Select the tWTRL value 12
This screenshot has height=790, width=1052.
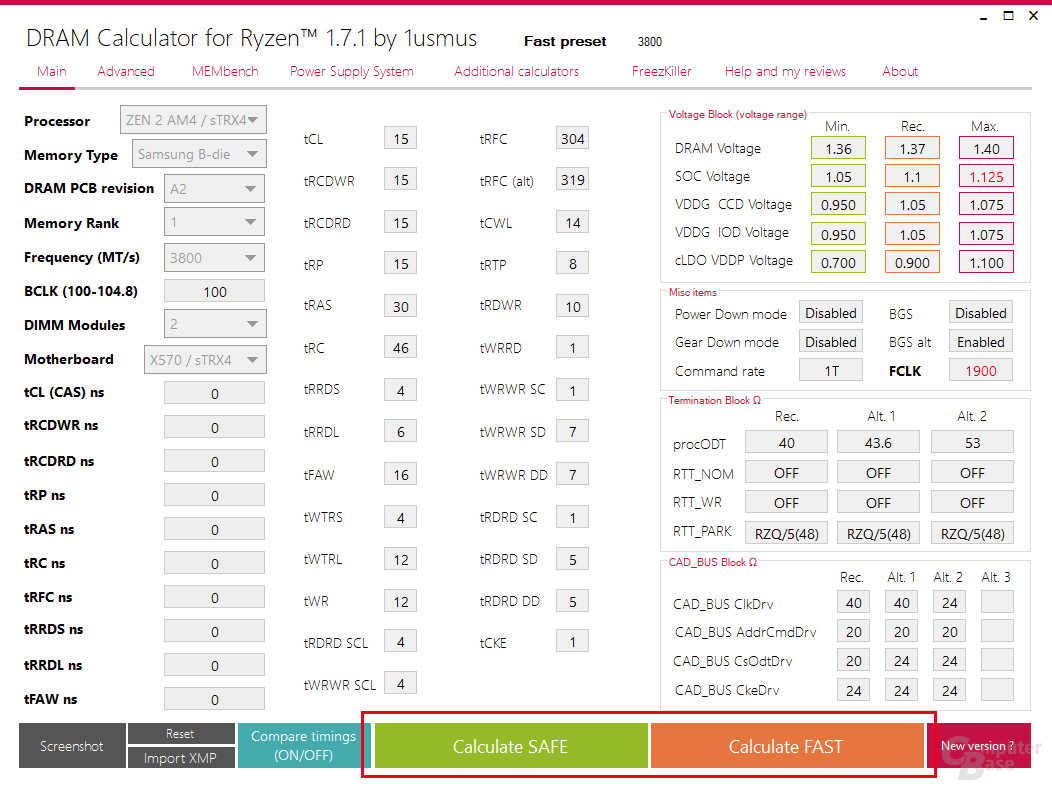click(x=401, y=559)
